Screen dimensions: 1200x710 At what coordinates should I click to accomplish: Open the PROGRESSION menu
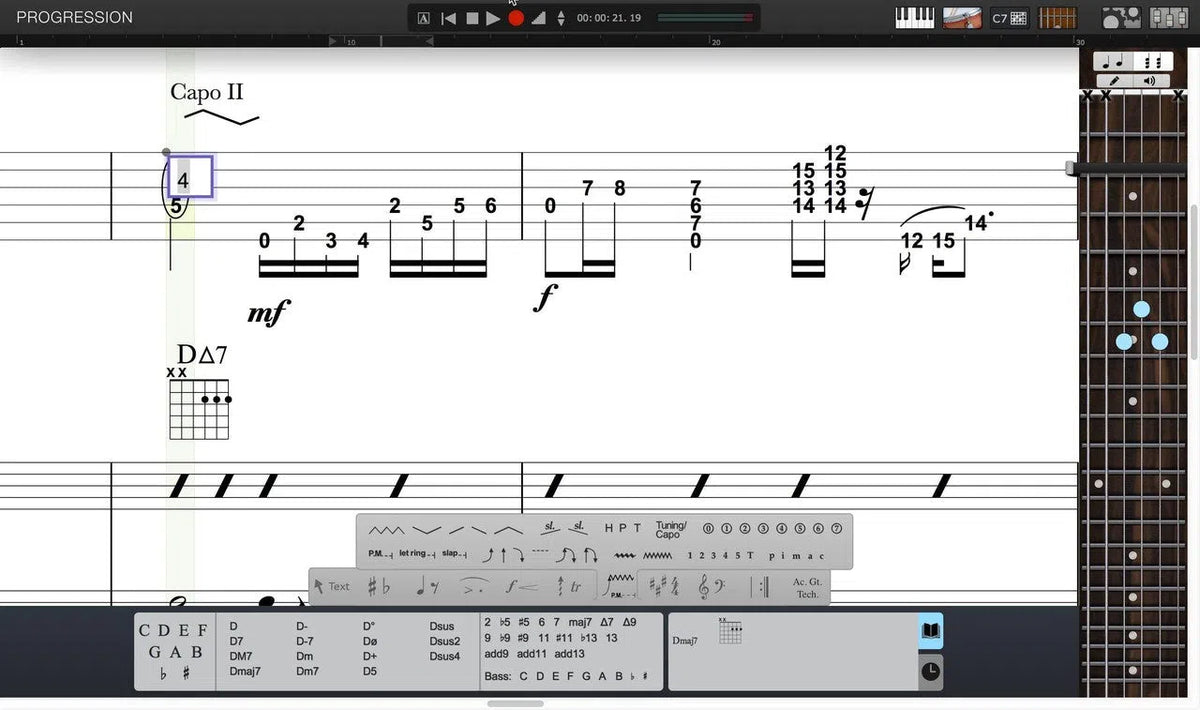tap(73, 17)
